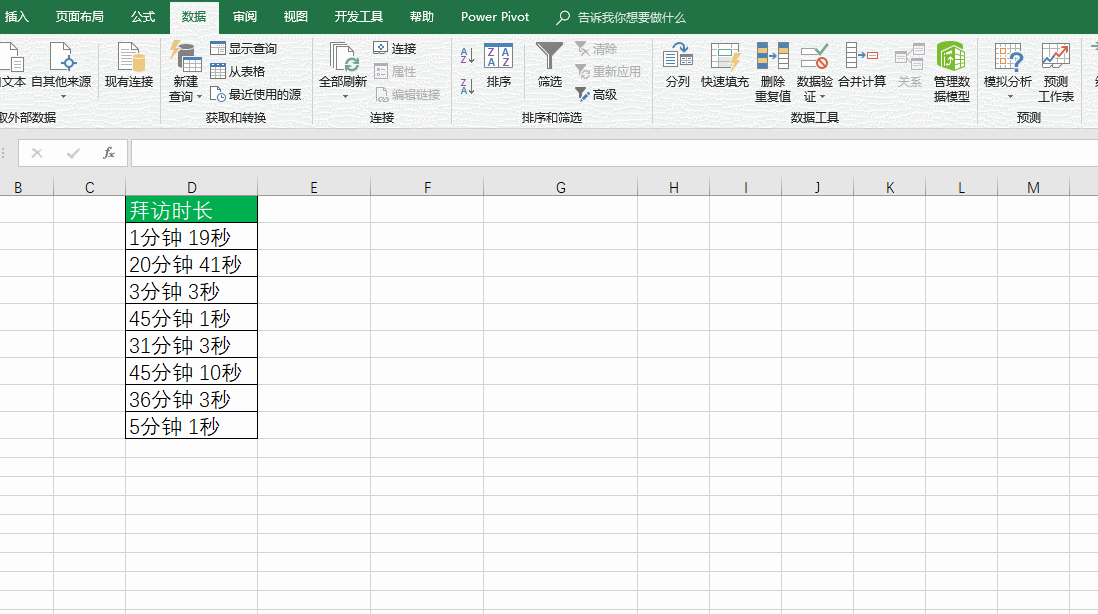Select column M header
This screenshot has width=1098, height=614.
1033,187
